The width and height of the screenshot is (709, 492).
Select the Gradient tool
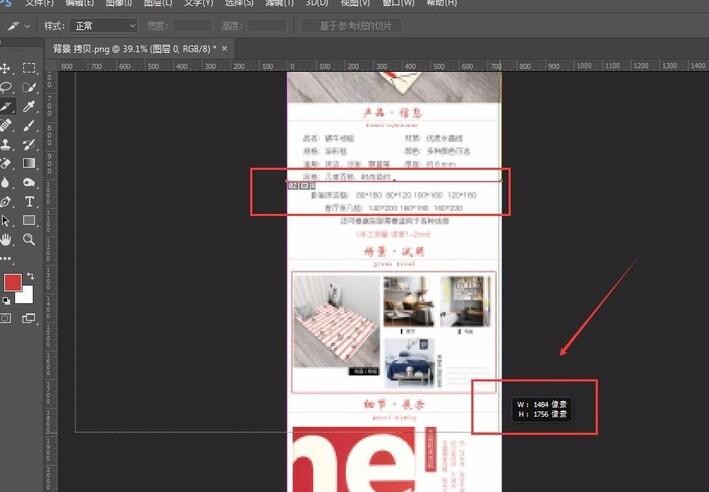(29, 163)
